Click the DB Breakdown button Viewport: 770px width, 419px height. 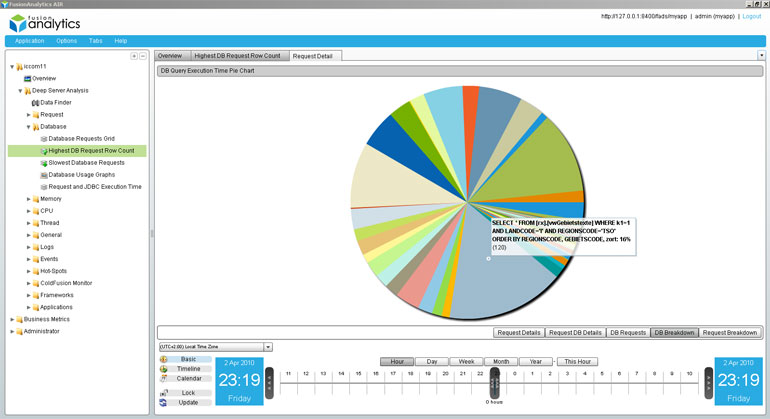(x=674, y=333)
